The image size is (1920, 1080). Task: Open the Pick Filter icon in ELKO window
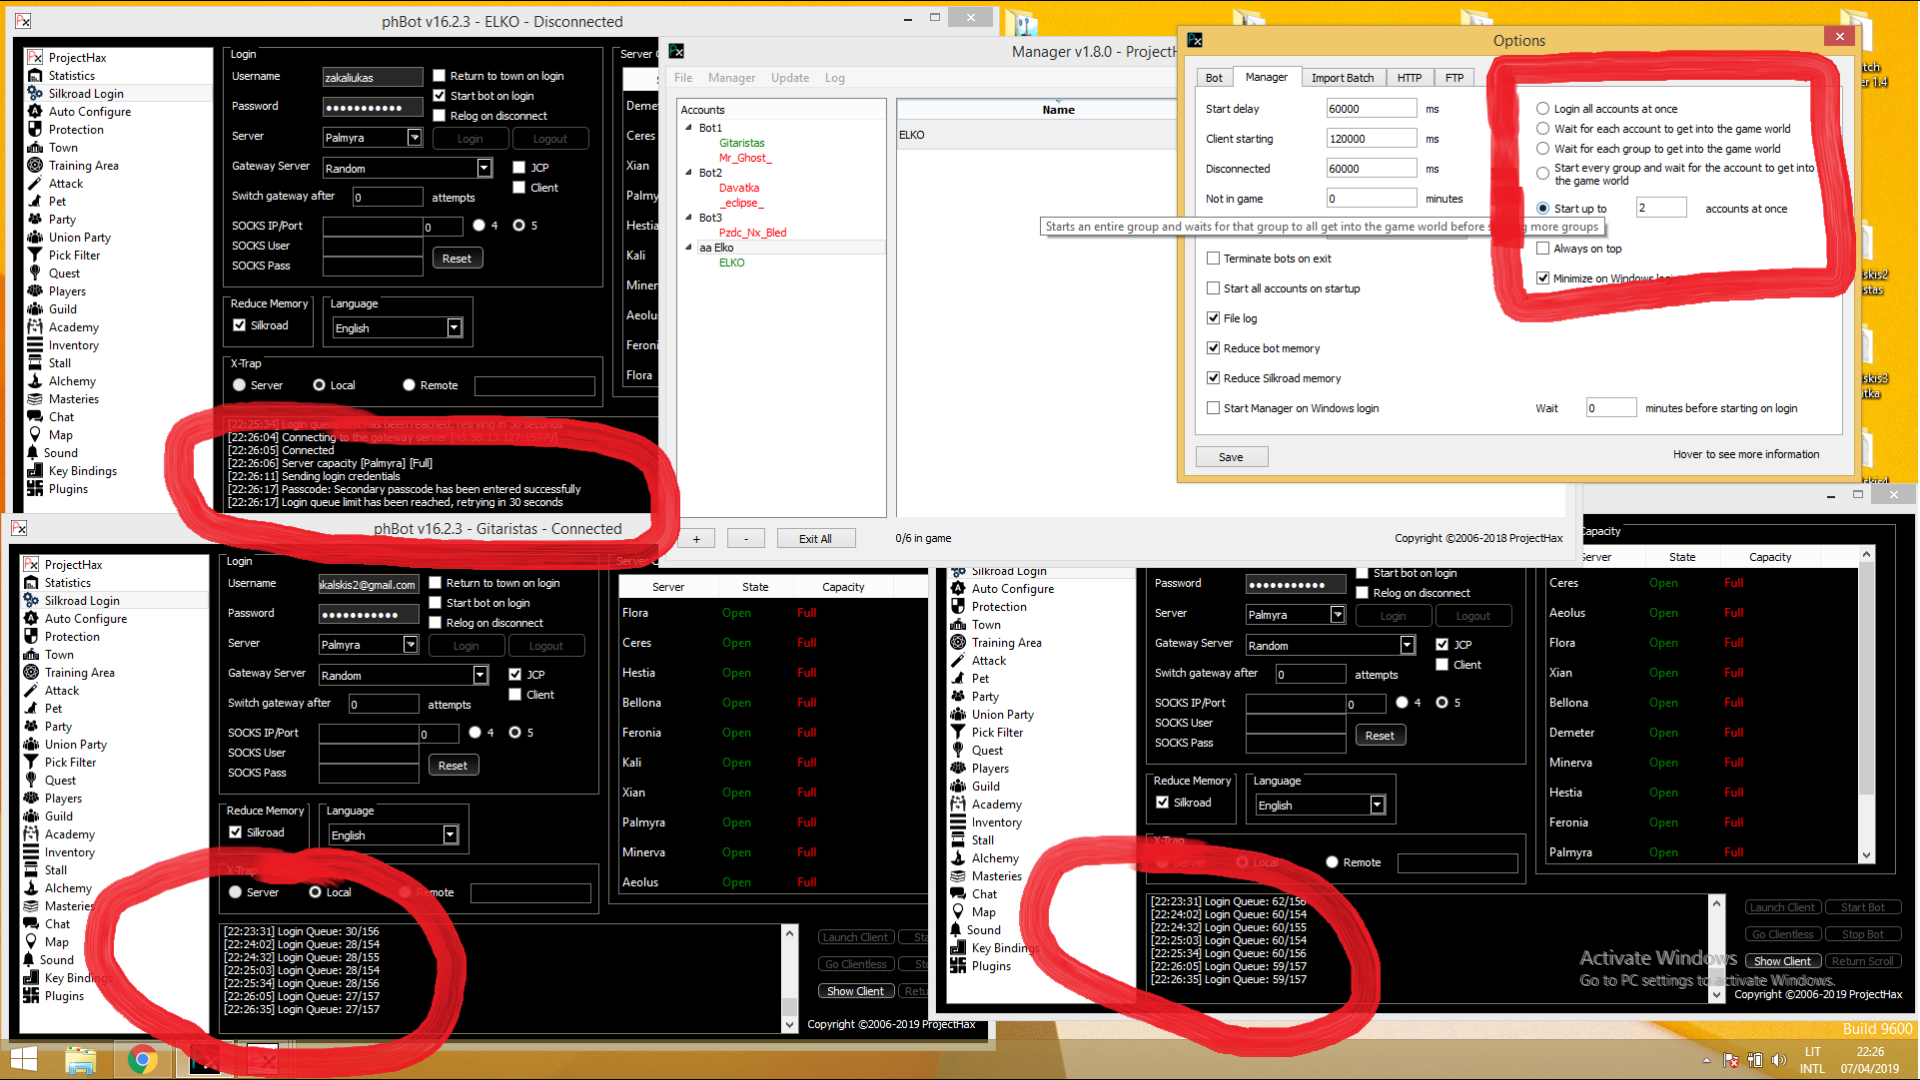point(35,256)
